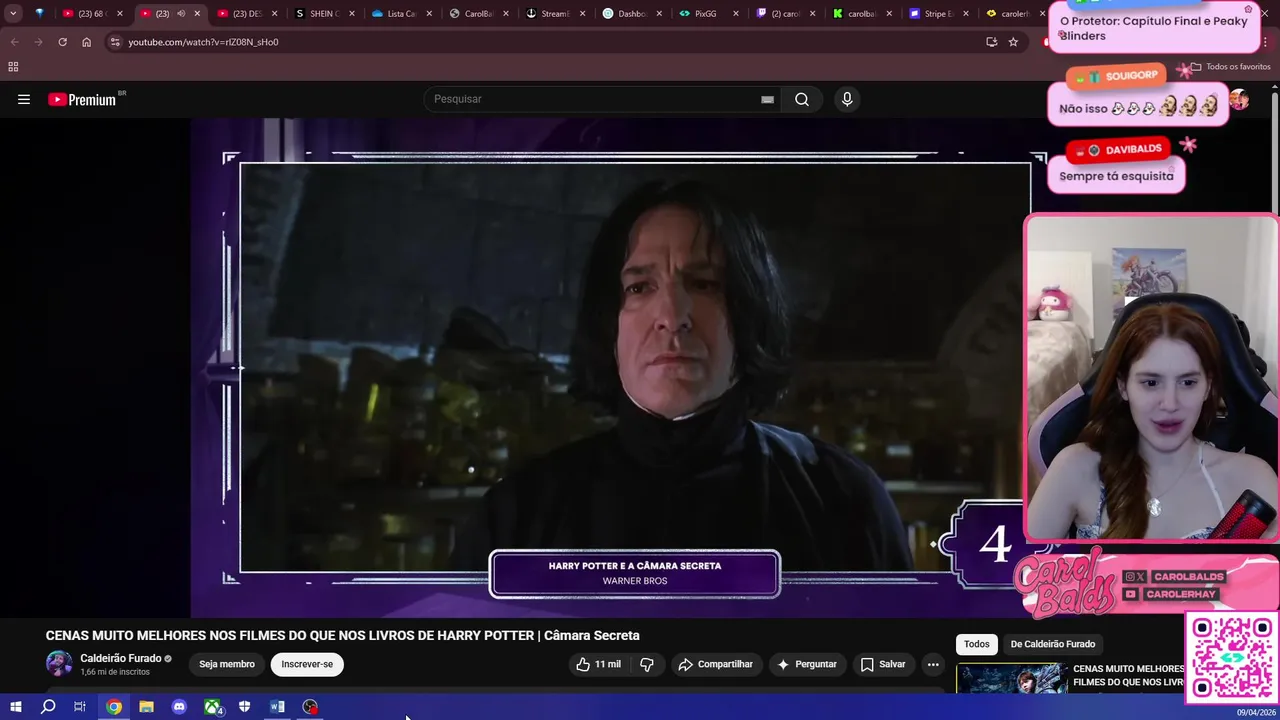Open the Caldeirão Furado channel avatar
This screenshot has height=720, width=1280.
pos(59,664)
